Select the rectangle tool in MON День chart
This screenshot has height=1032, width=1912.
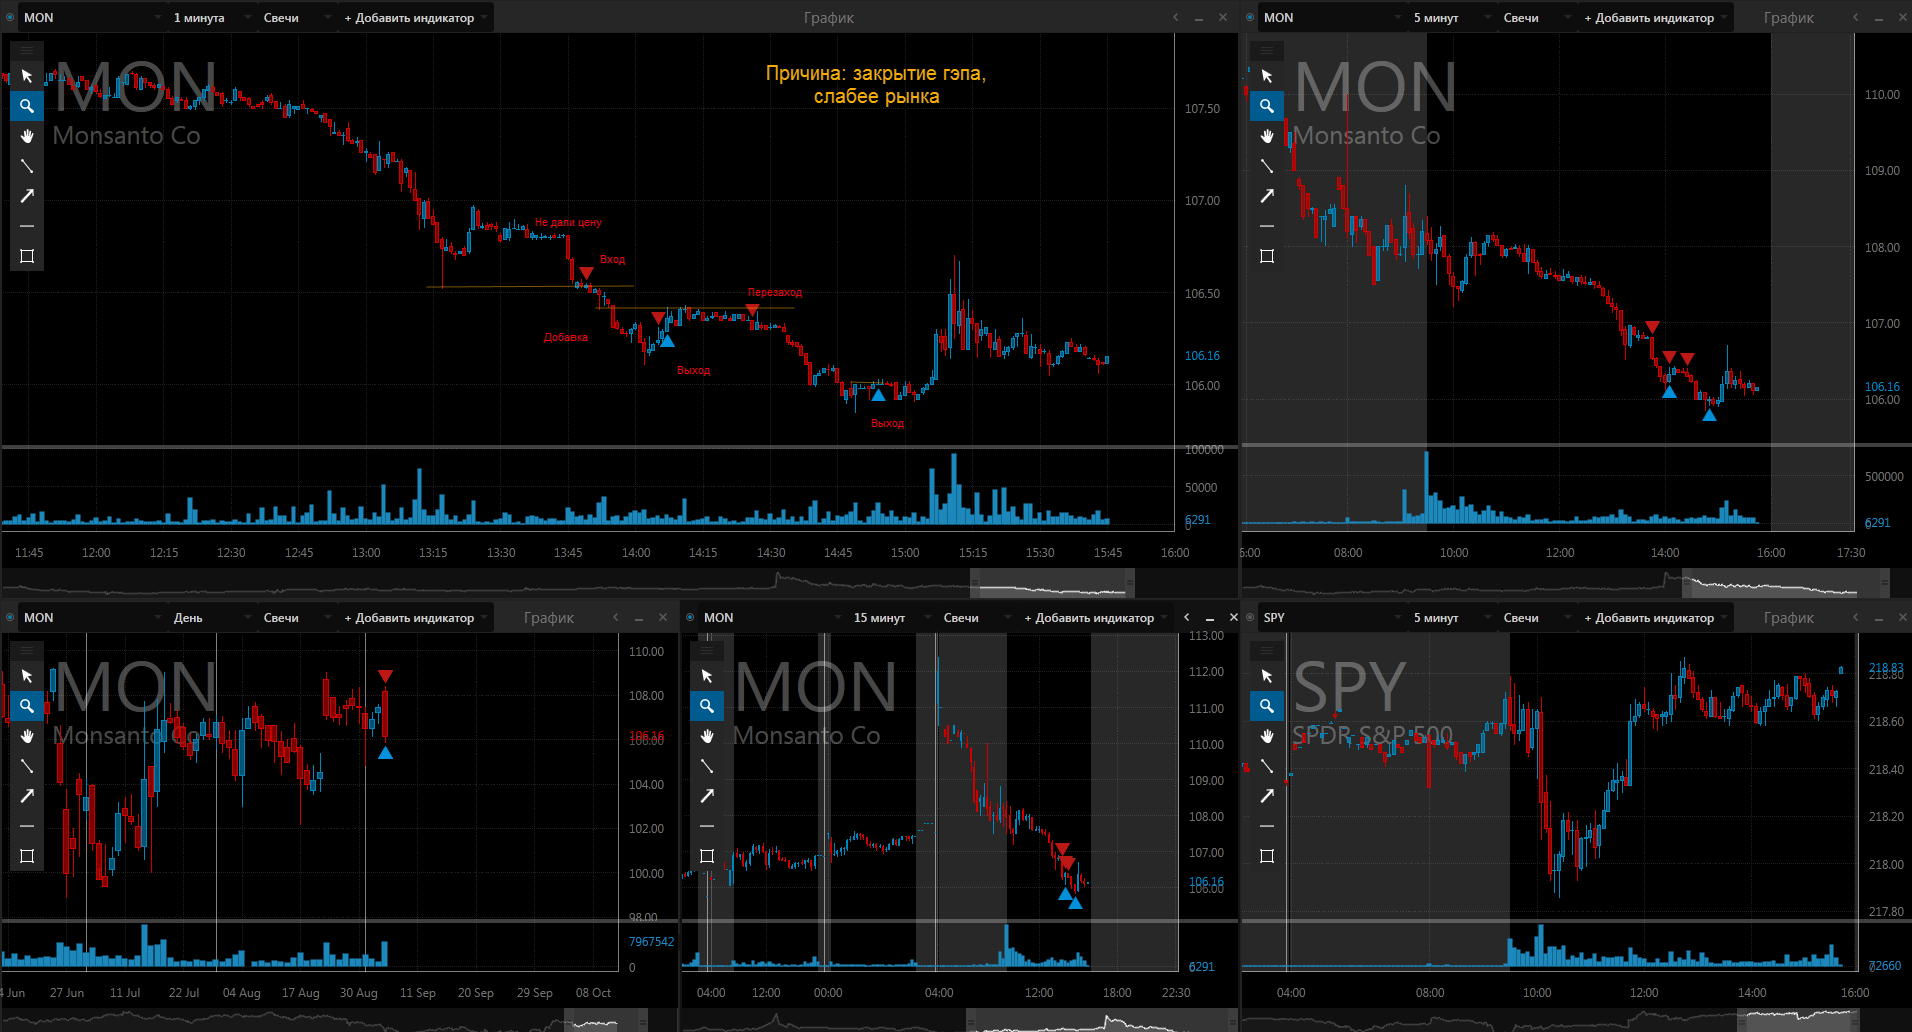pyautogui.click(x=27, y=856)
